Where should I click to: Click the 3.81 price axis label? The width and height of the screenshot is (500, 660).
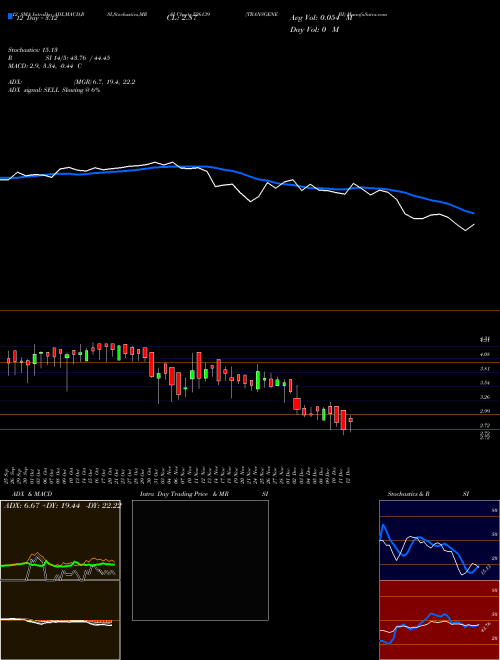click(484, 369)
